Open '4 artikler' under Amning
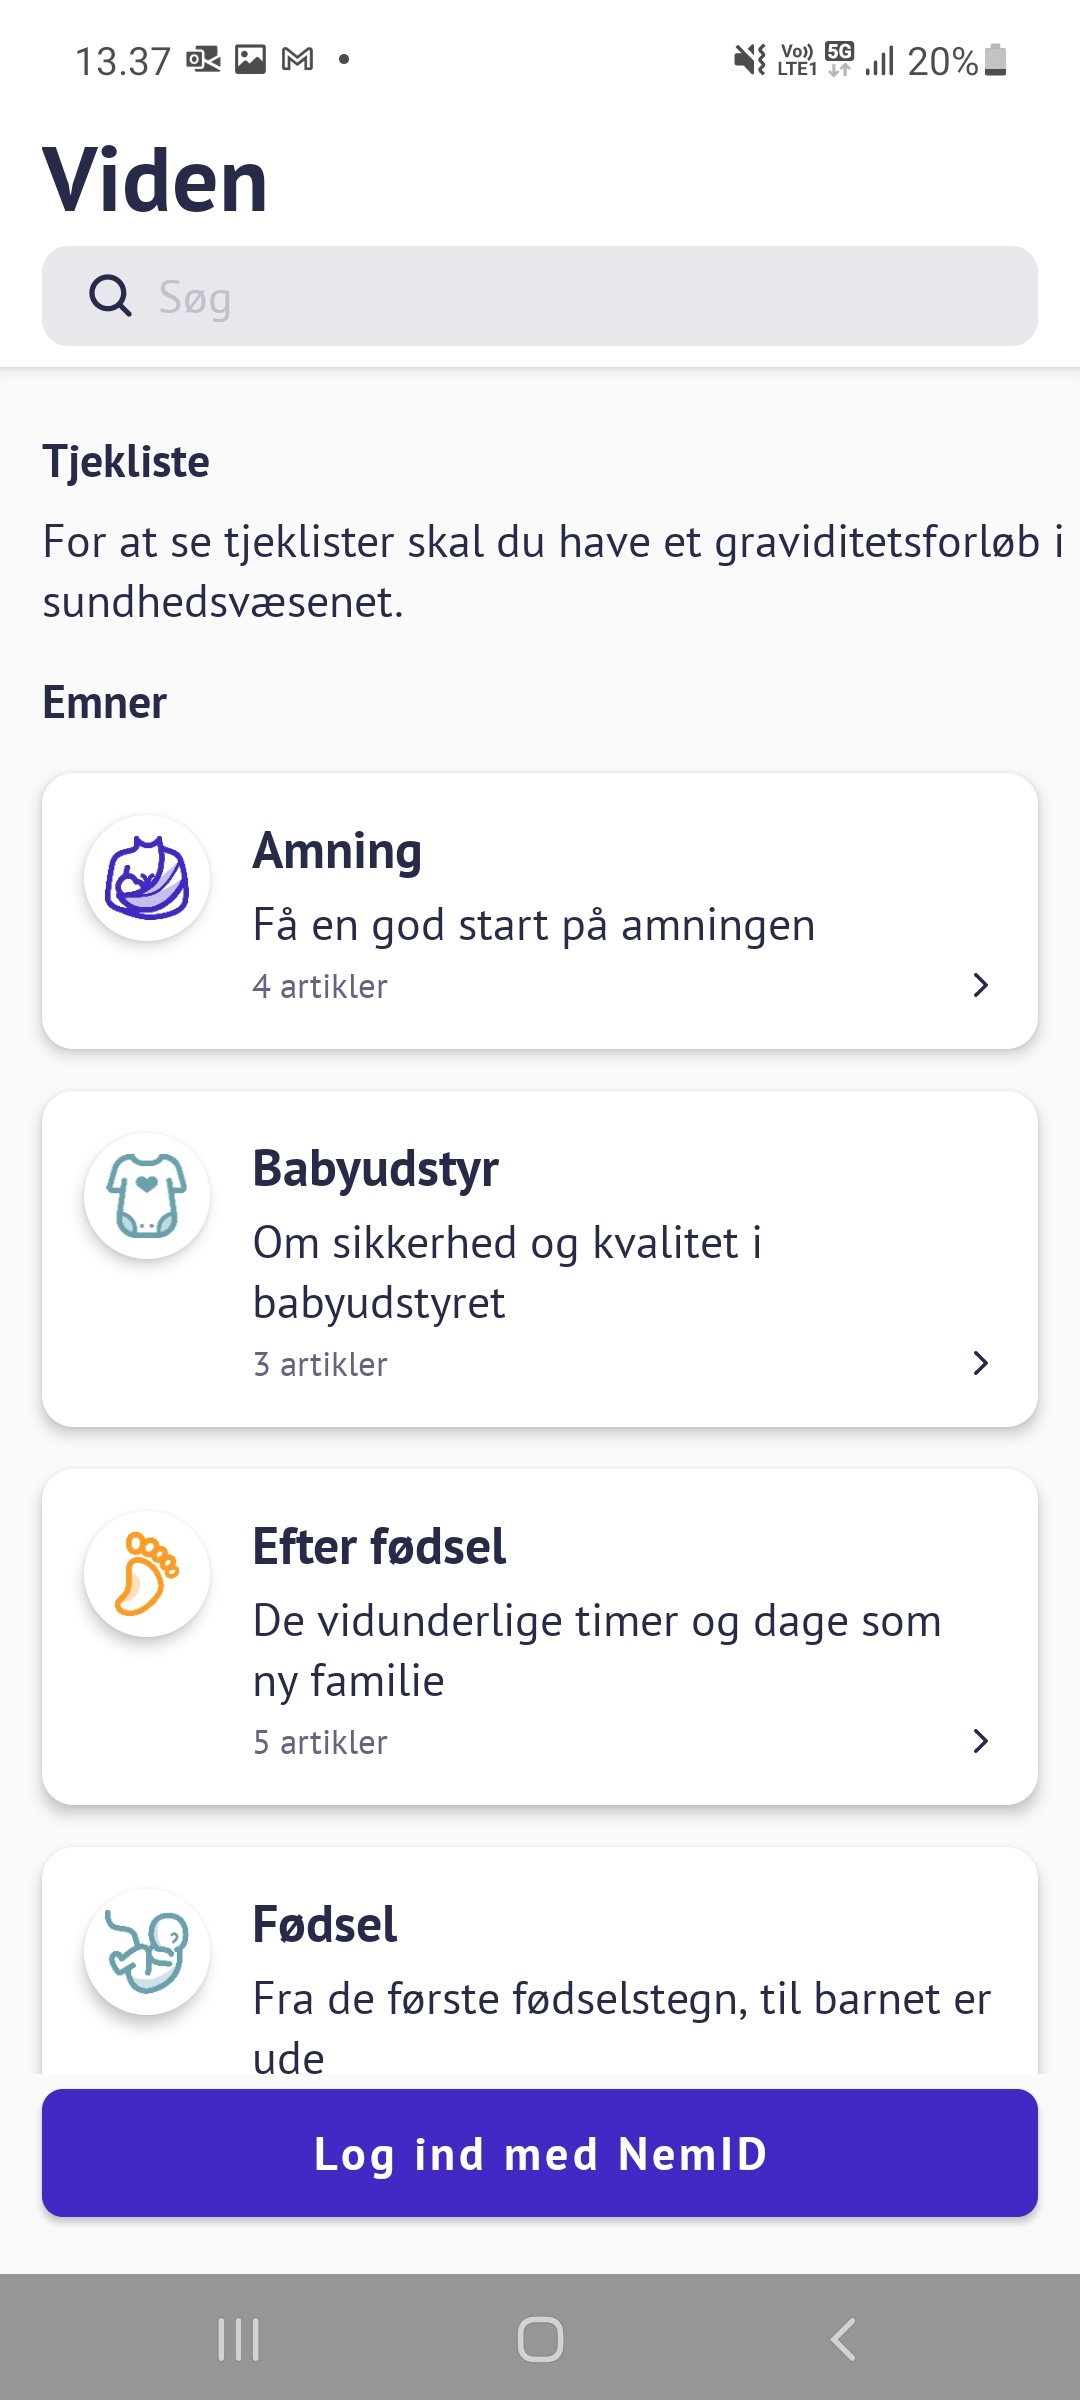This screenshot has width=1080, height=2400. point(320,987)
